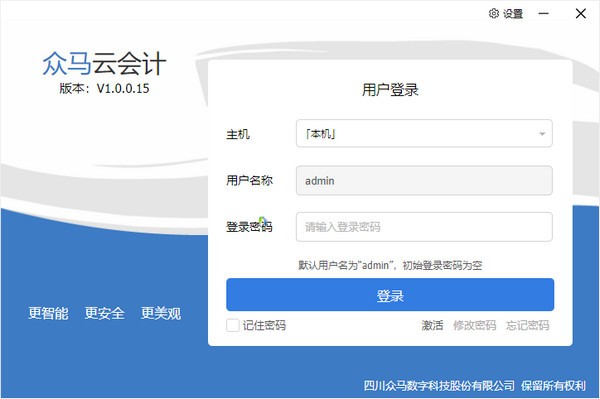Open the 激活 activation link
This screenshot has height=399, width=600.
(x=432, y=325)
